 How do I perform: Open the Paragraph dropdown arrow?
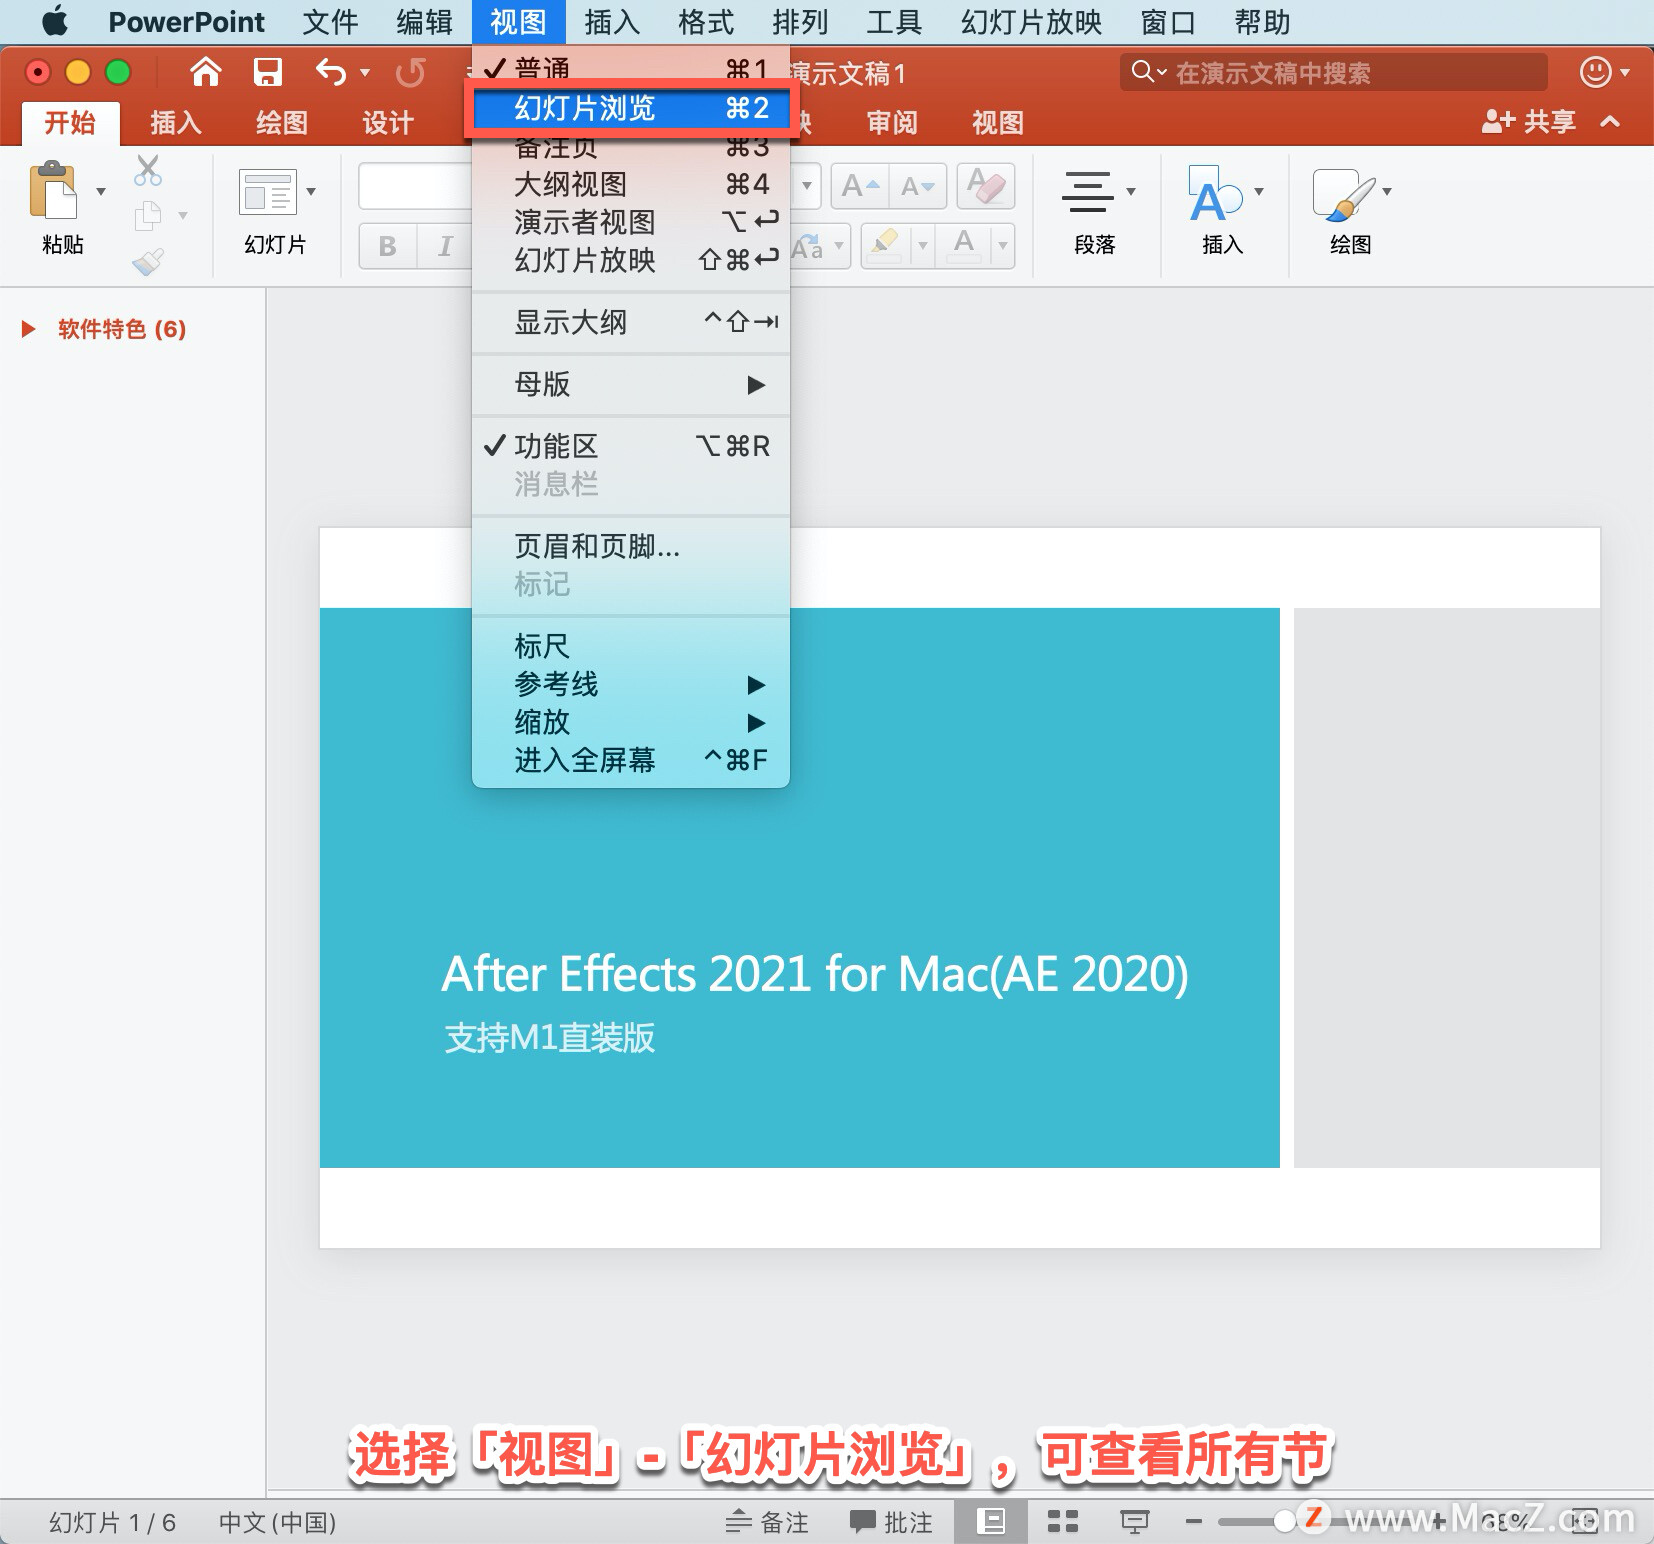pos(1131,191)
